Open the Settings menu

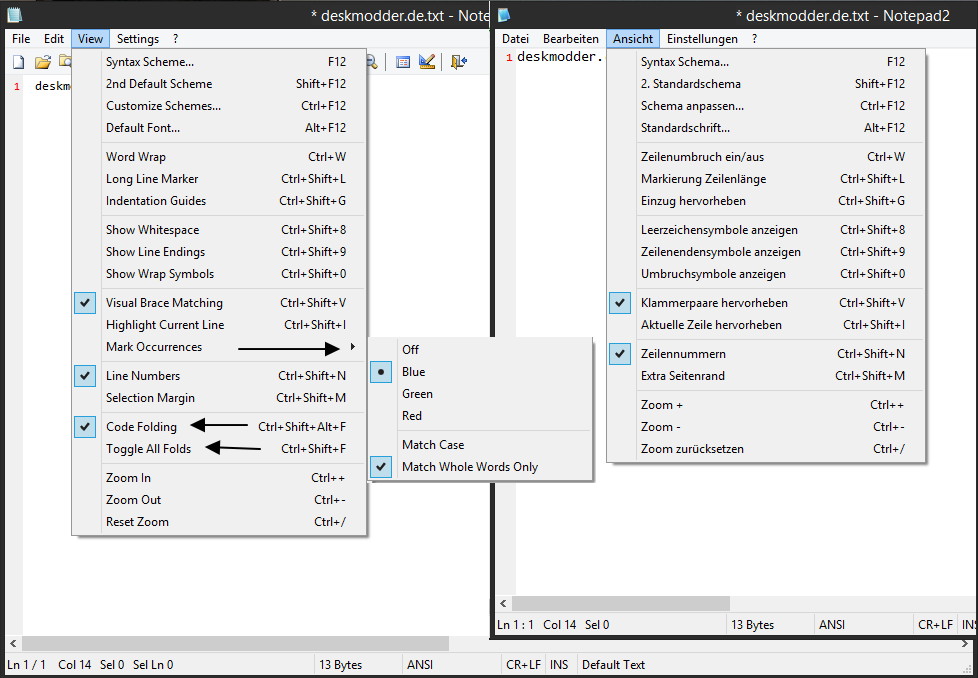138,39
